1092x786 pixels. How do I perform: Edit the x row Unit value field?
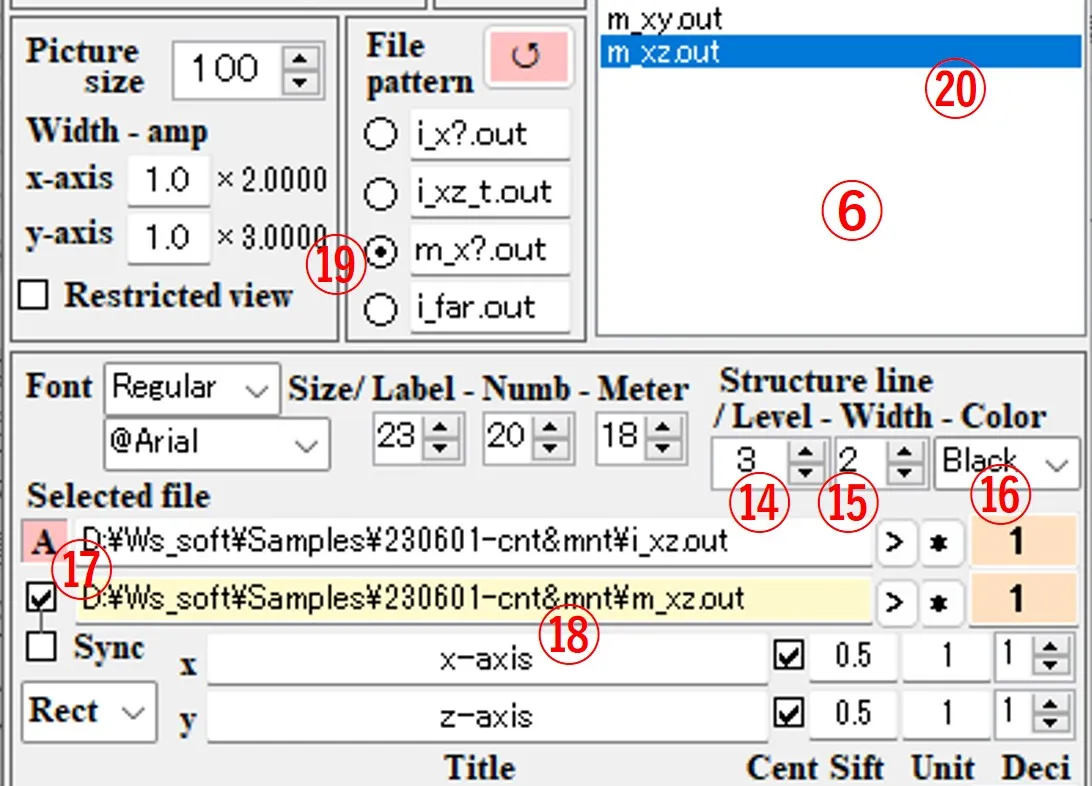pyautogui.click(x=946, y=656)
